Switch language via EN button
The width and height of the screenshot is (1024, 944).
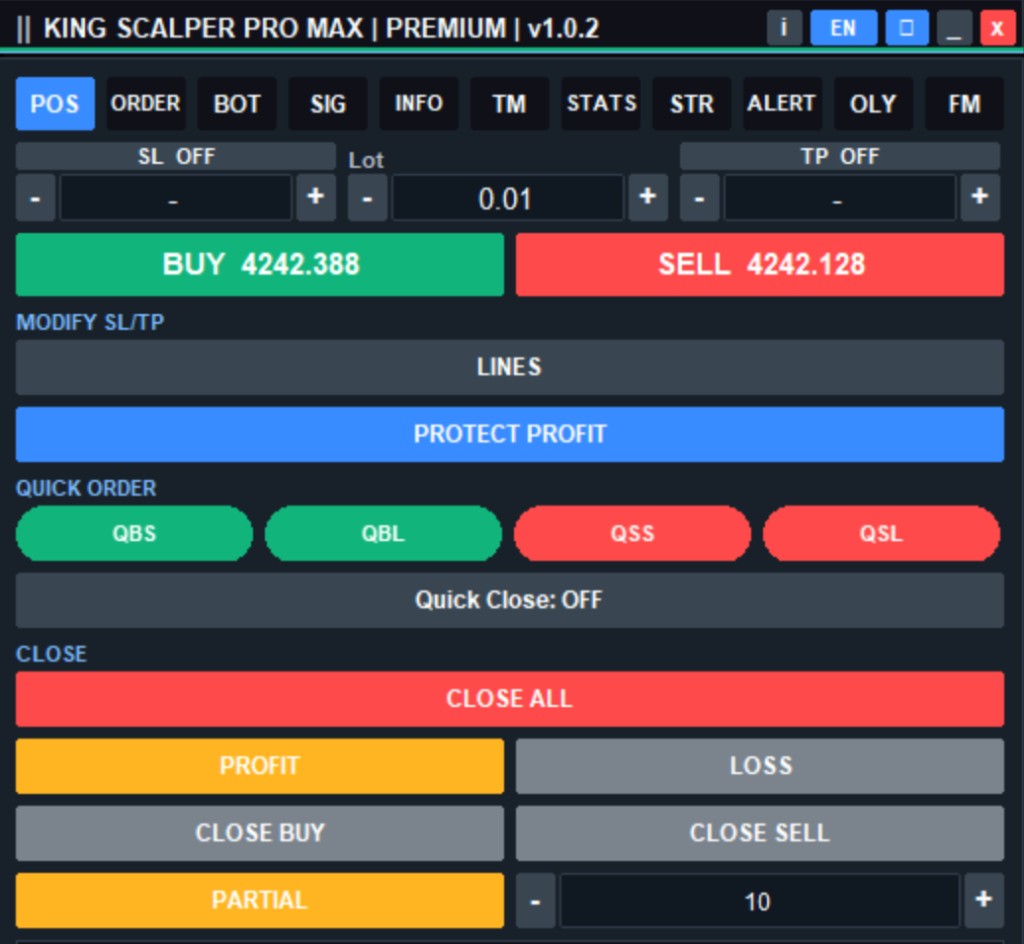843,28
